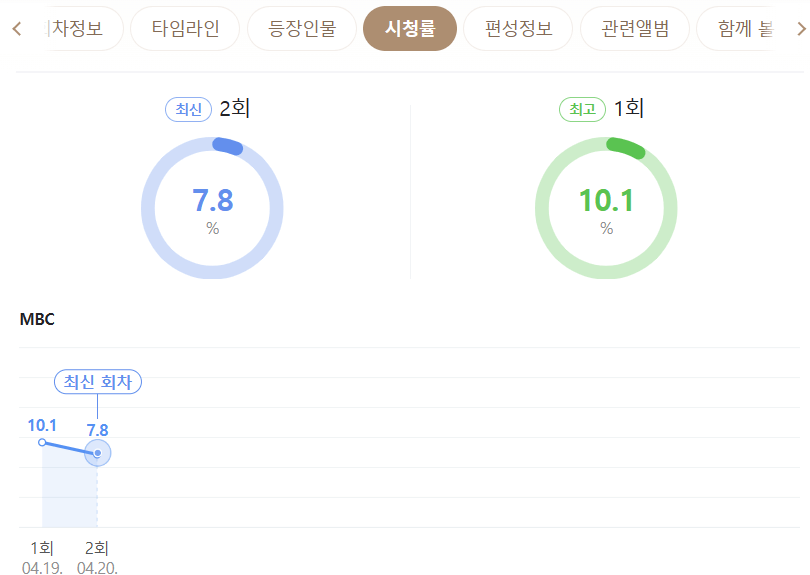Select the partially visible 함께 볼 tab
This screenshot has height=575, width=810.
coord(736,28)
